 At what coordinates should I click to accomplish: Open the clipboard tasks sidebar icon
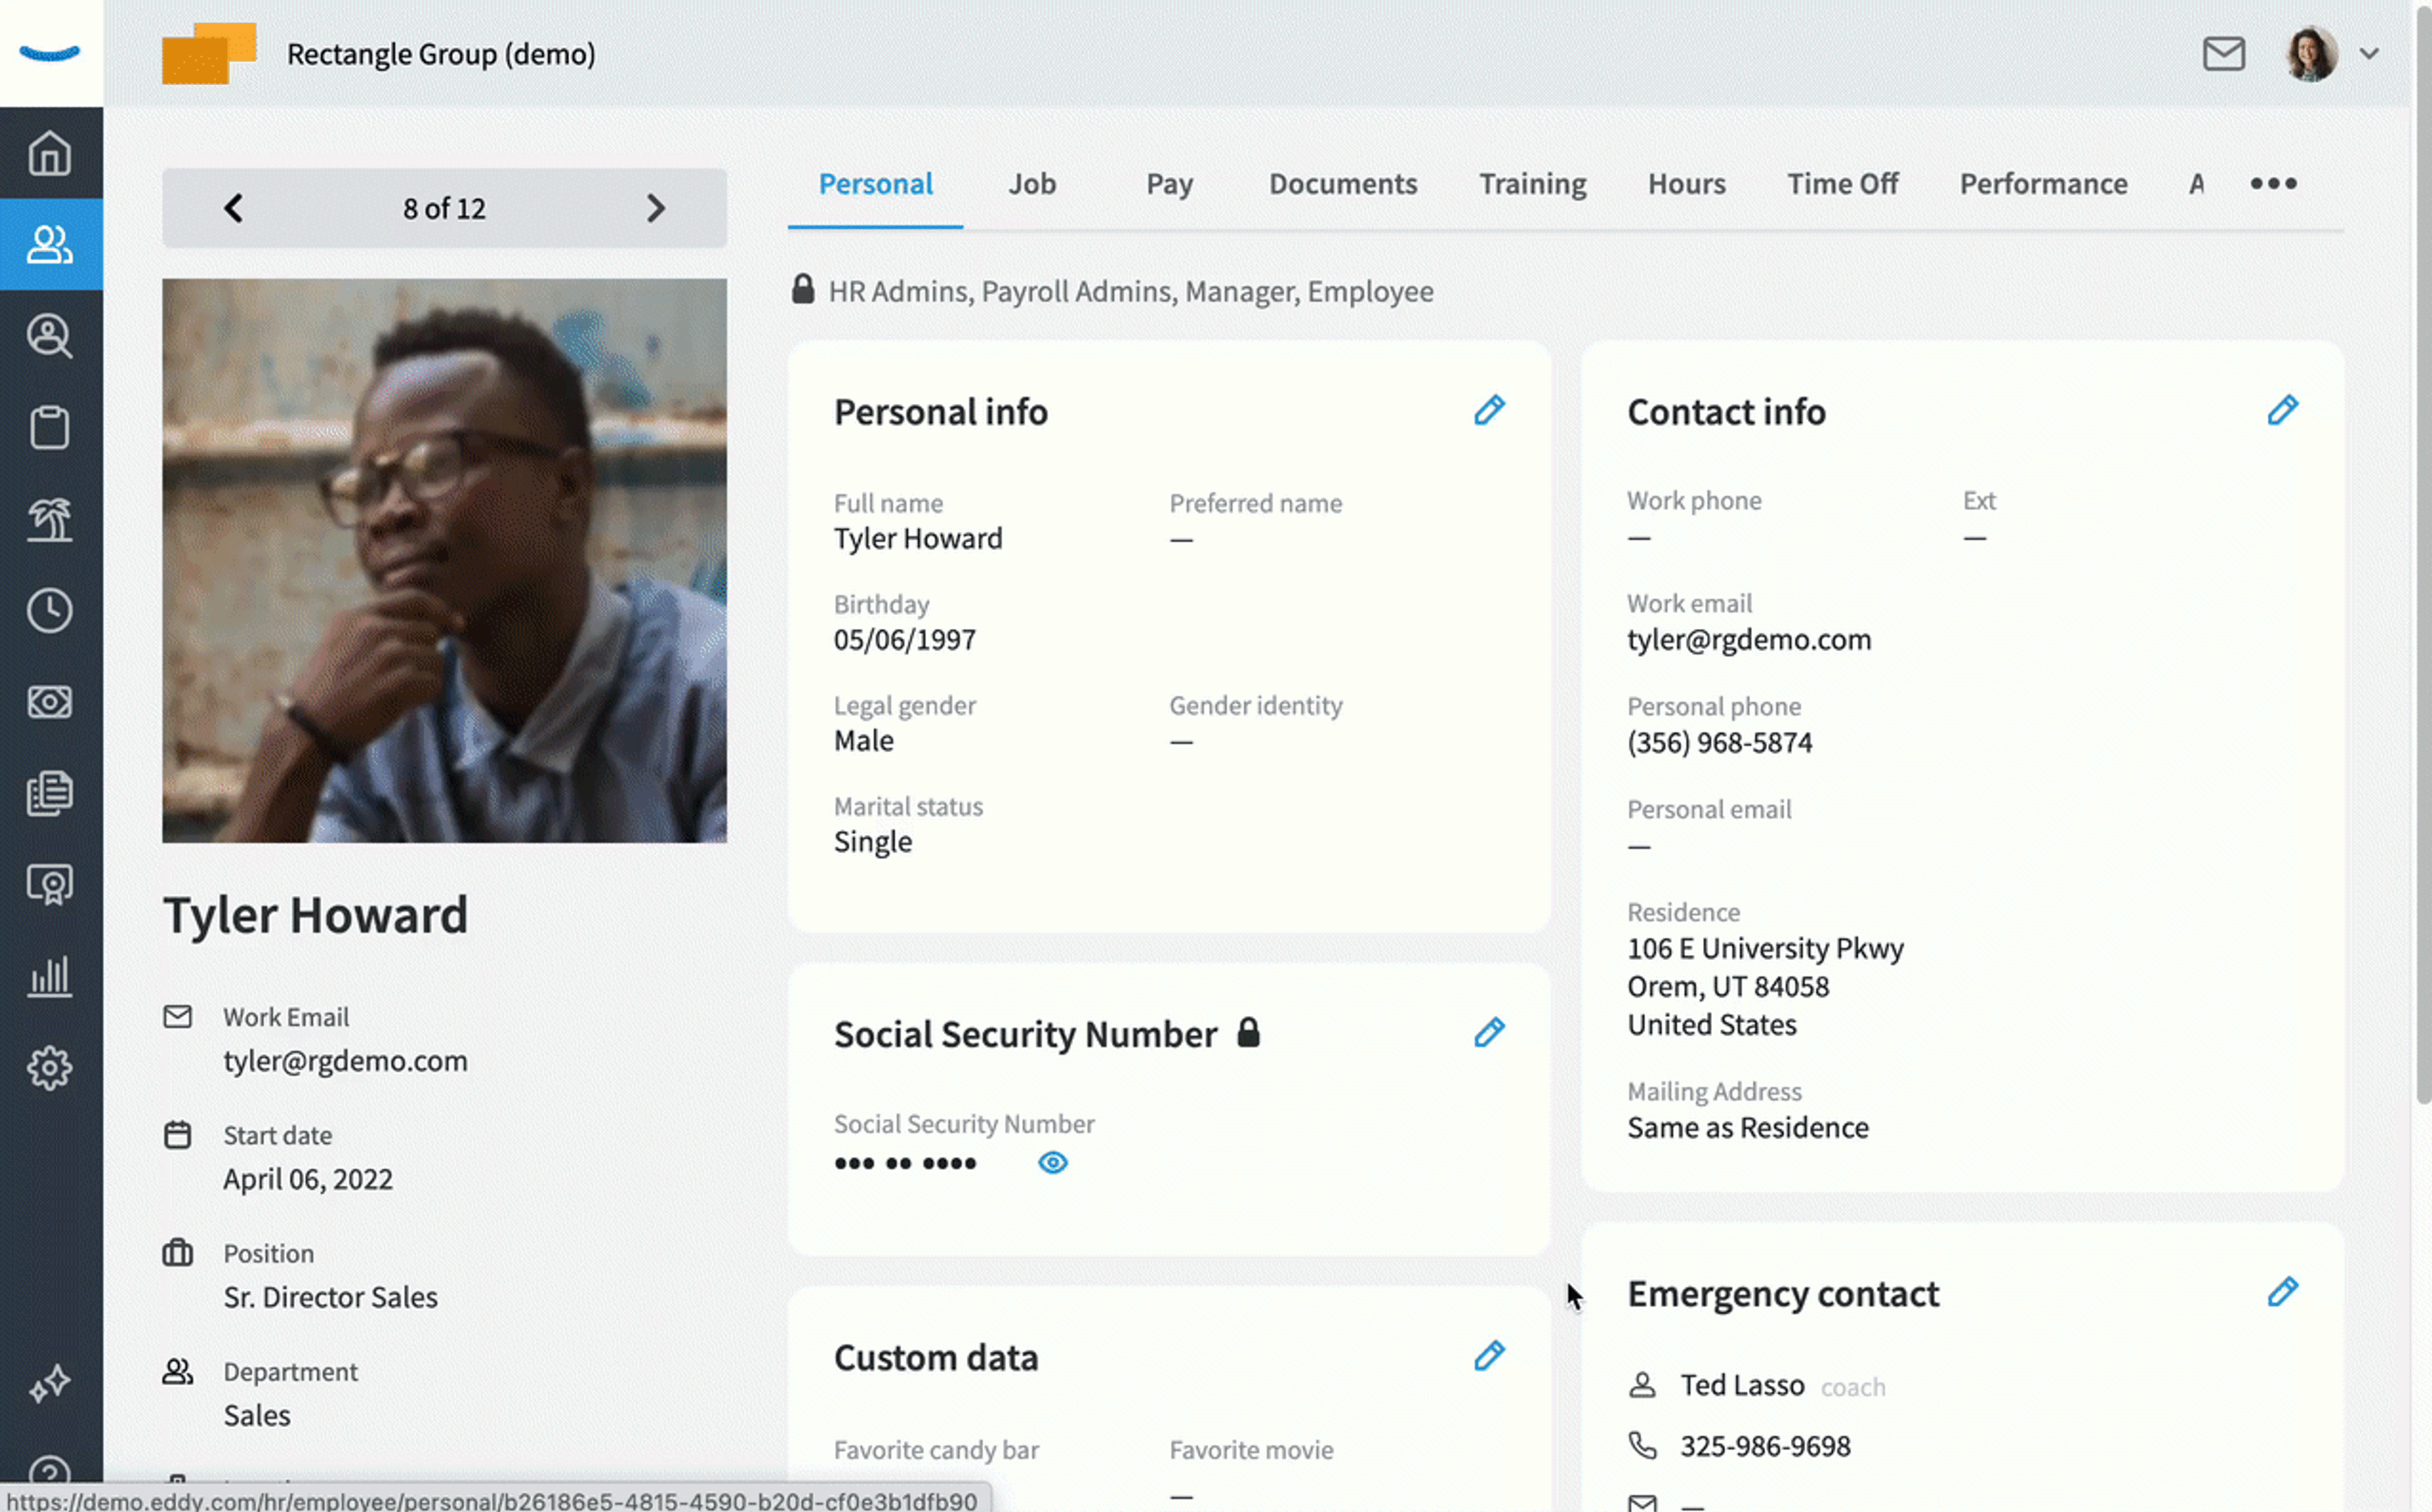pyautogui.click(x=49, y=428)
